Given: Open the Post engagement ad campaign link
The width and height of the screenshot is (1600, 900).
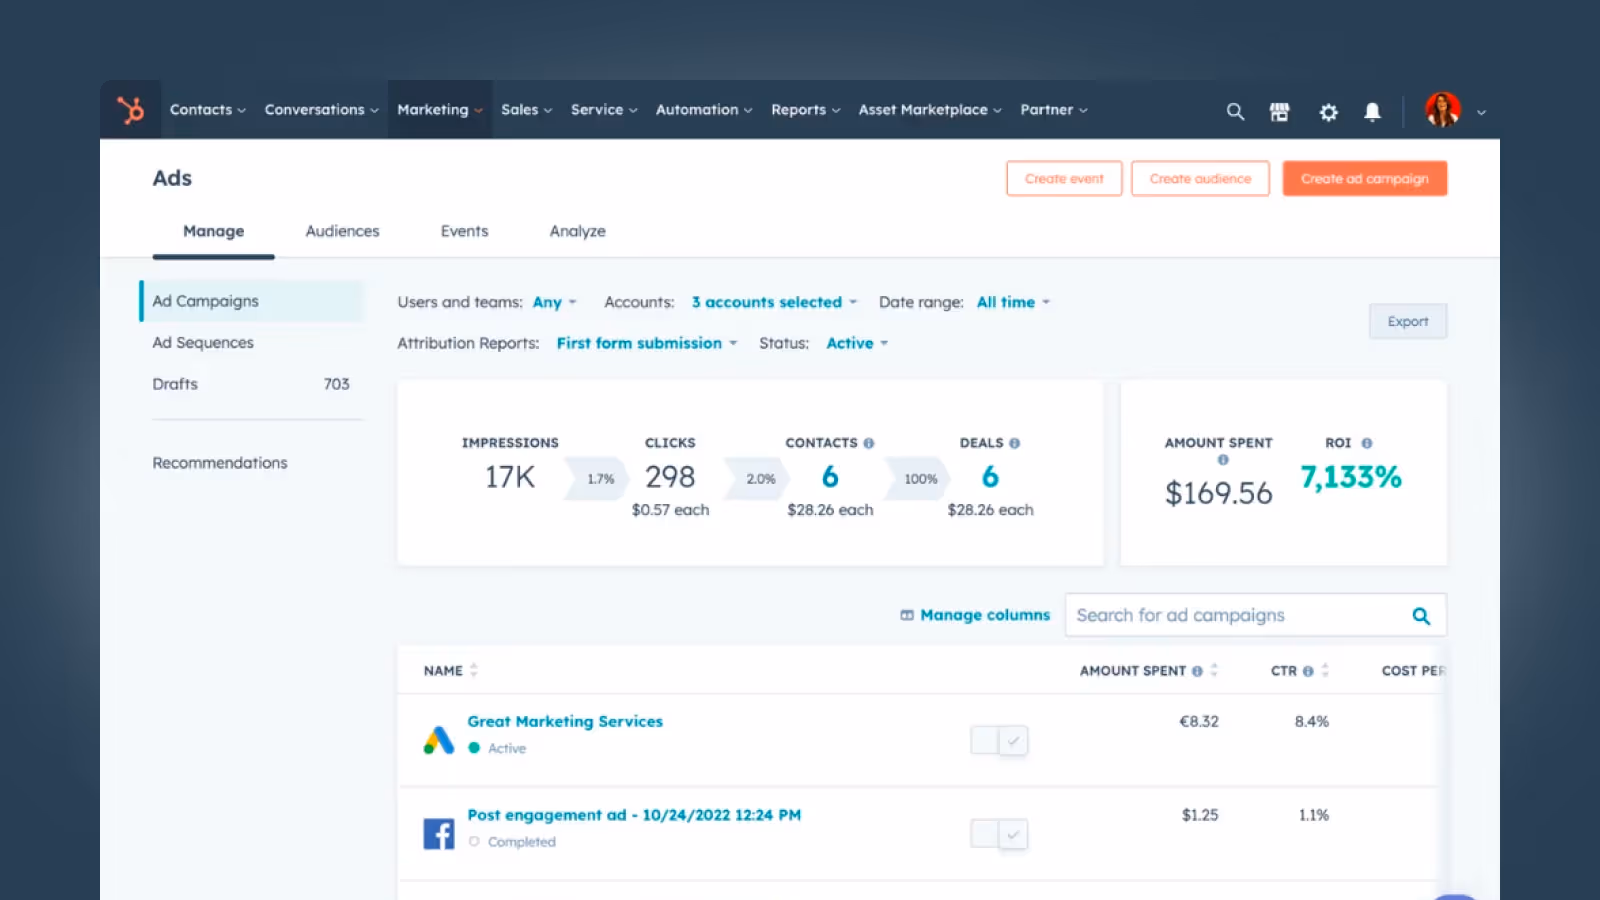Looking at the screenshot, I should [x=634, y=815].
